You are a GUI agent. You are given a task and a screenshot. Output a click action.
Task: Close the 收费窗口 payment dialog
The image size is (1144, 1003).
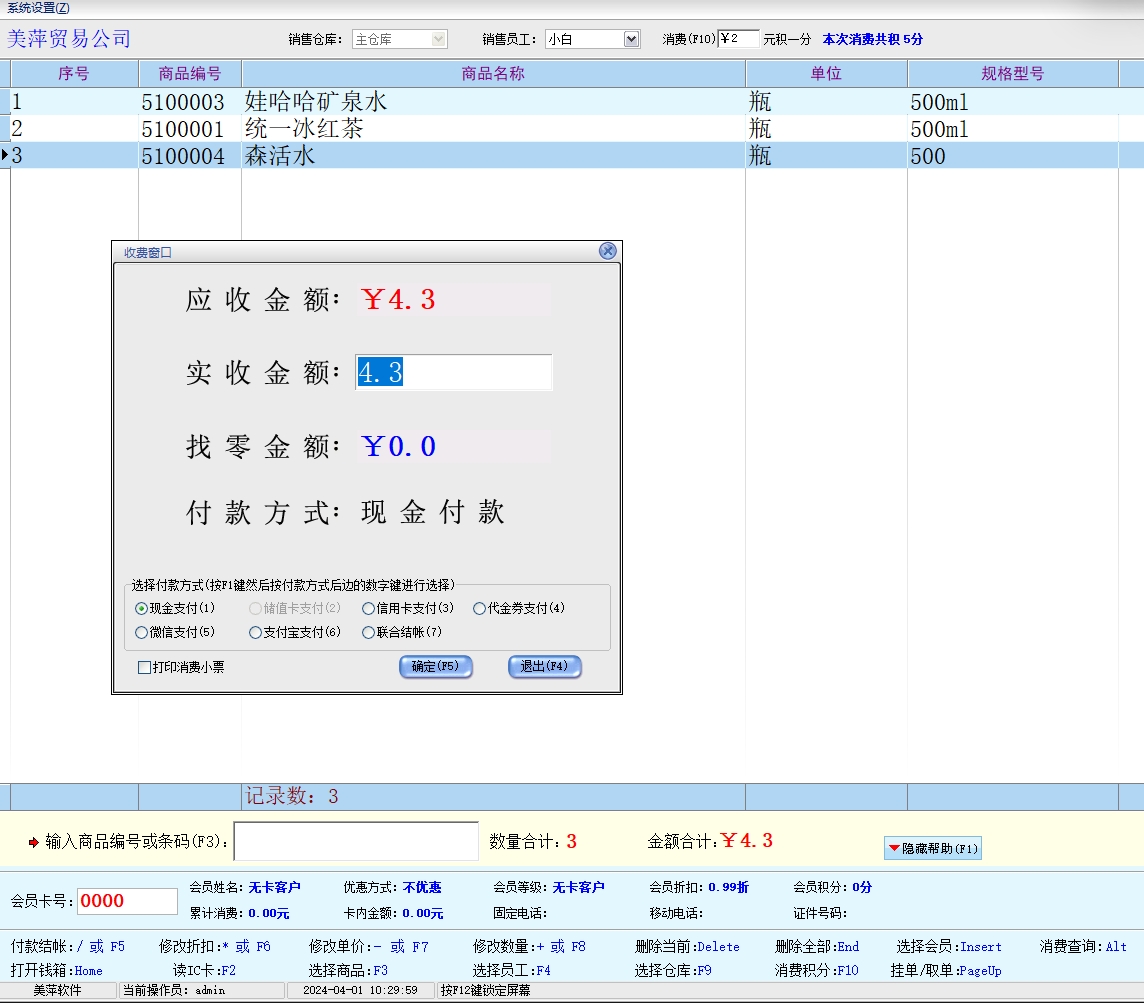(x=607, y=251)
